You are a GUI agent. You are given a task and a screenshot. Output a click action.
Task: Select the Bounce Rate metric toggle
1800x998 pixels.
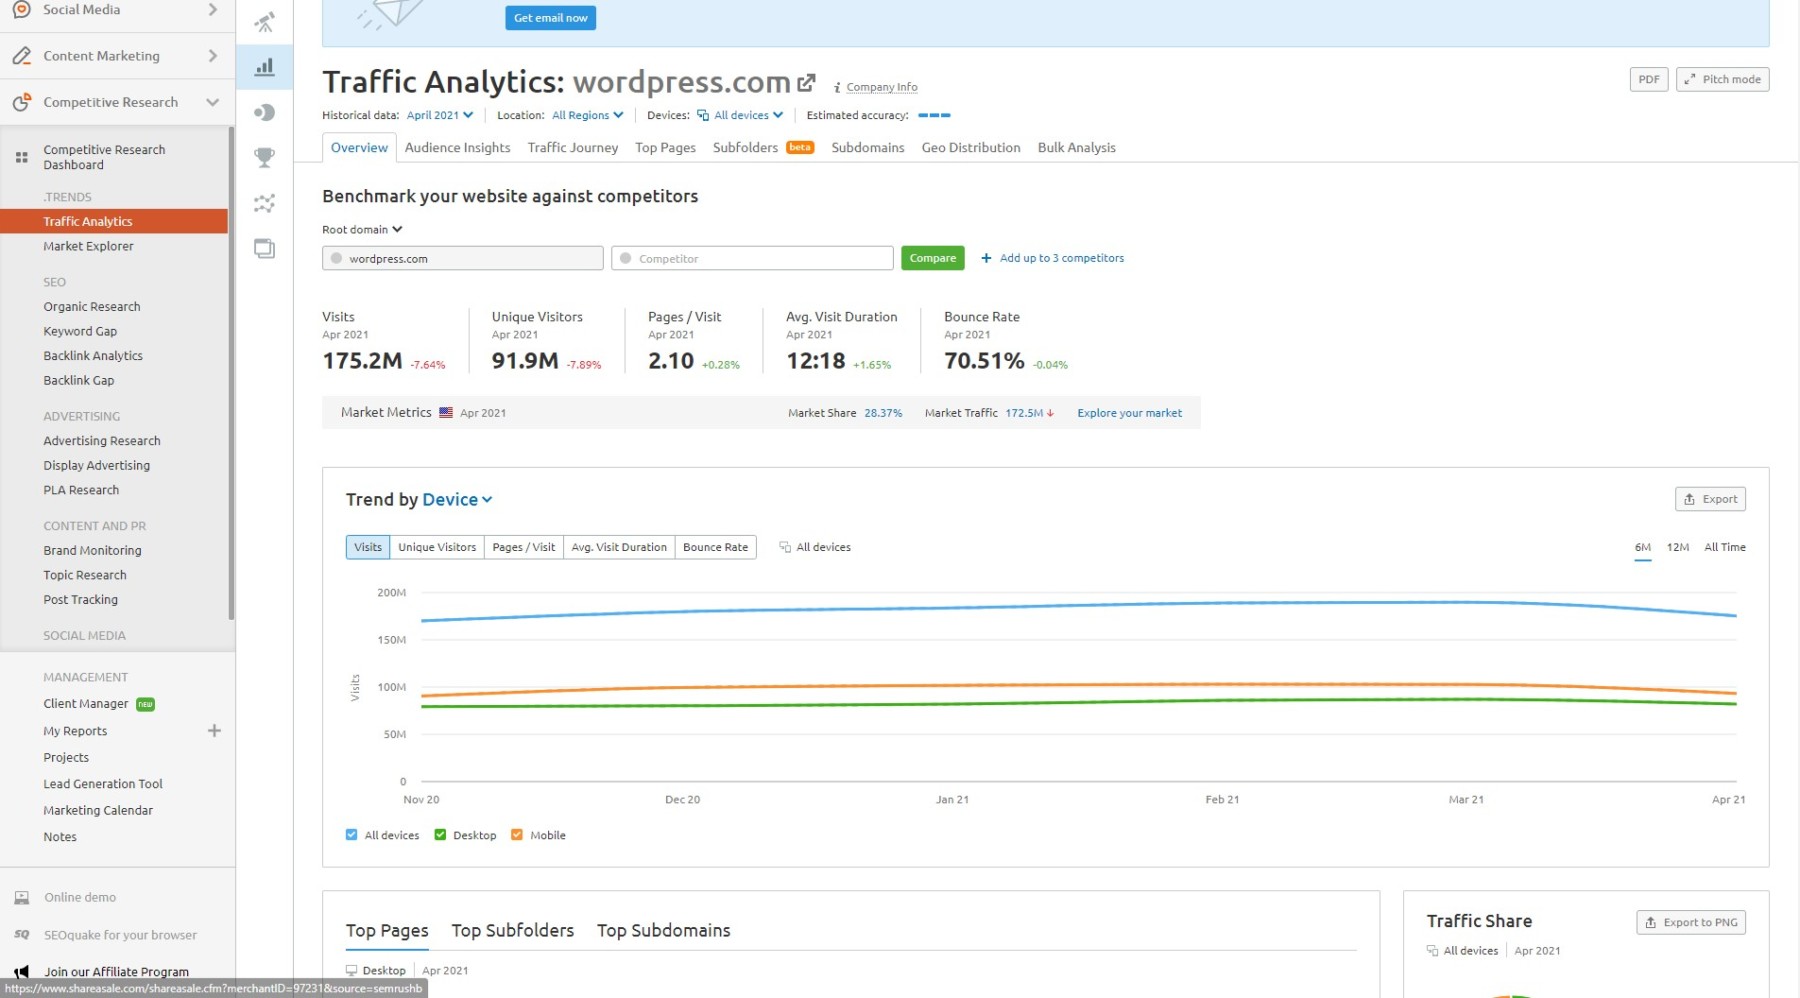pyautogui.click(x=716, y=547)
